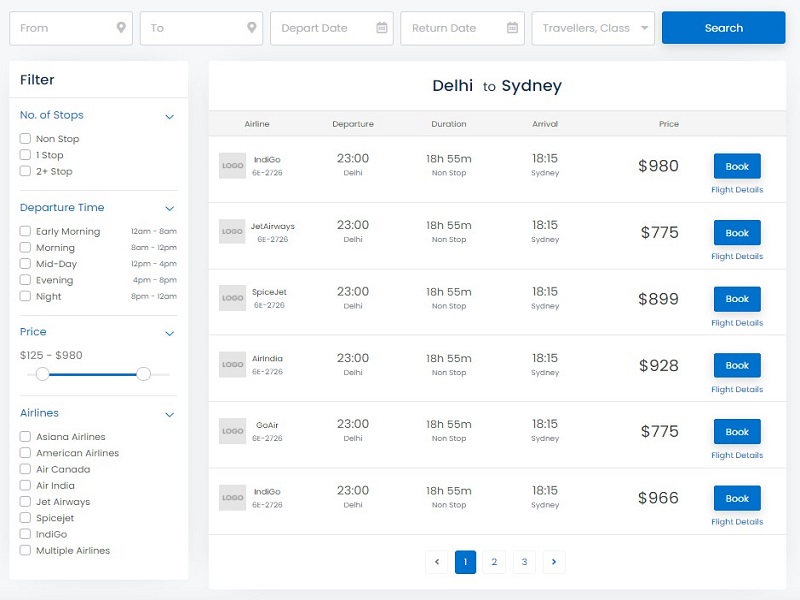Open the Depart Date calendar icon
Image resolution: width=800 pixels, height=600 pixels.
click(382, 28)
